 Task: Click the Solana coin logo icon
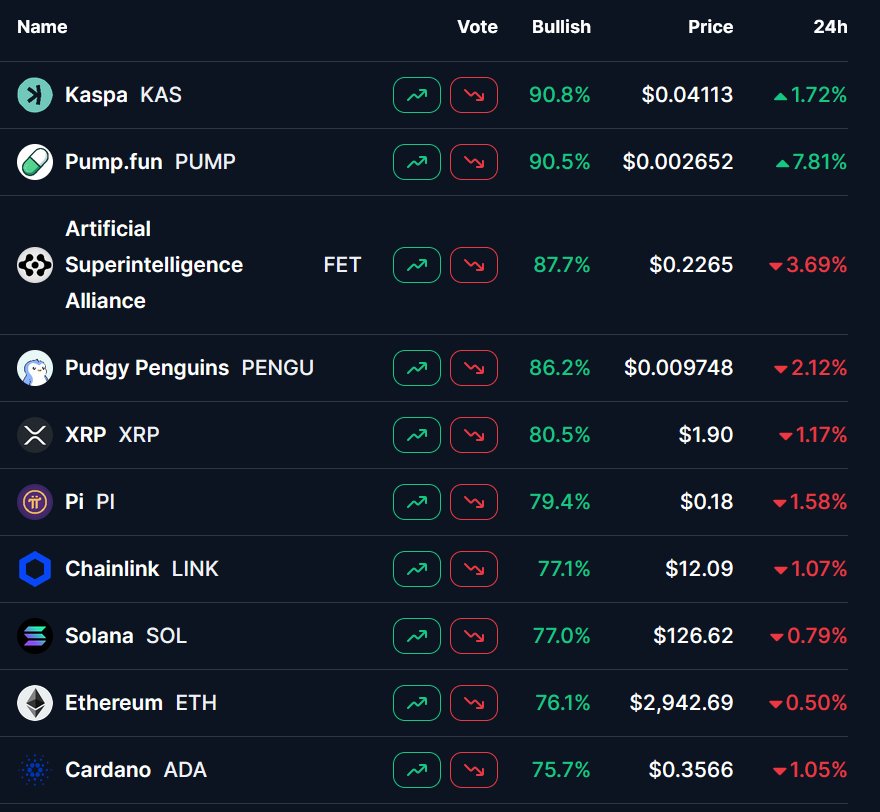coord(35,636)
